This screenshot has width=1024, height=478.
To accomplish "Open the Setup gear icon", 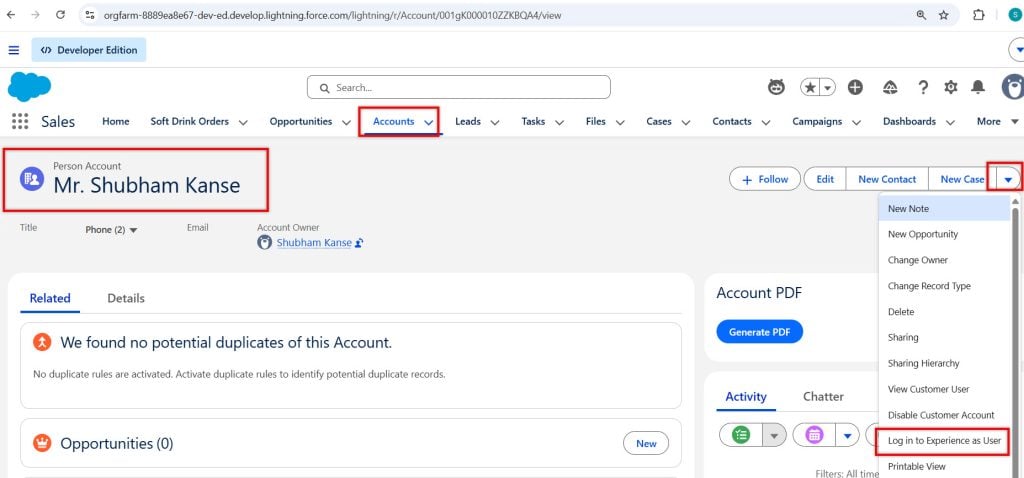I will (x=951, y=87).
